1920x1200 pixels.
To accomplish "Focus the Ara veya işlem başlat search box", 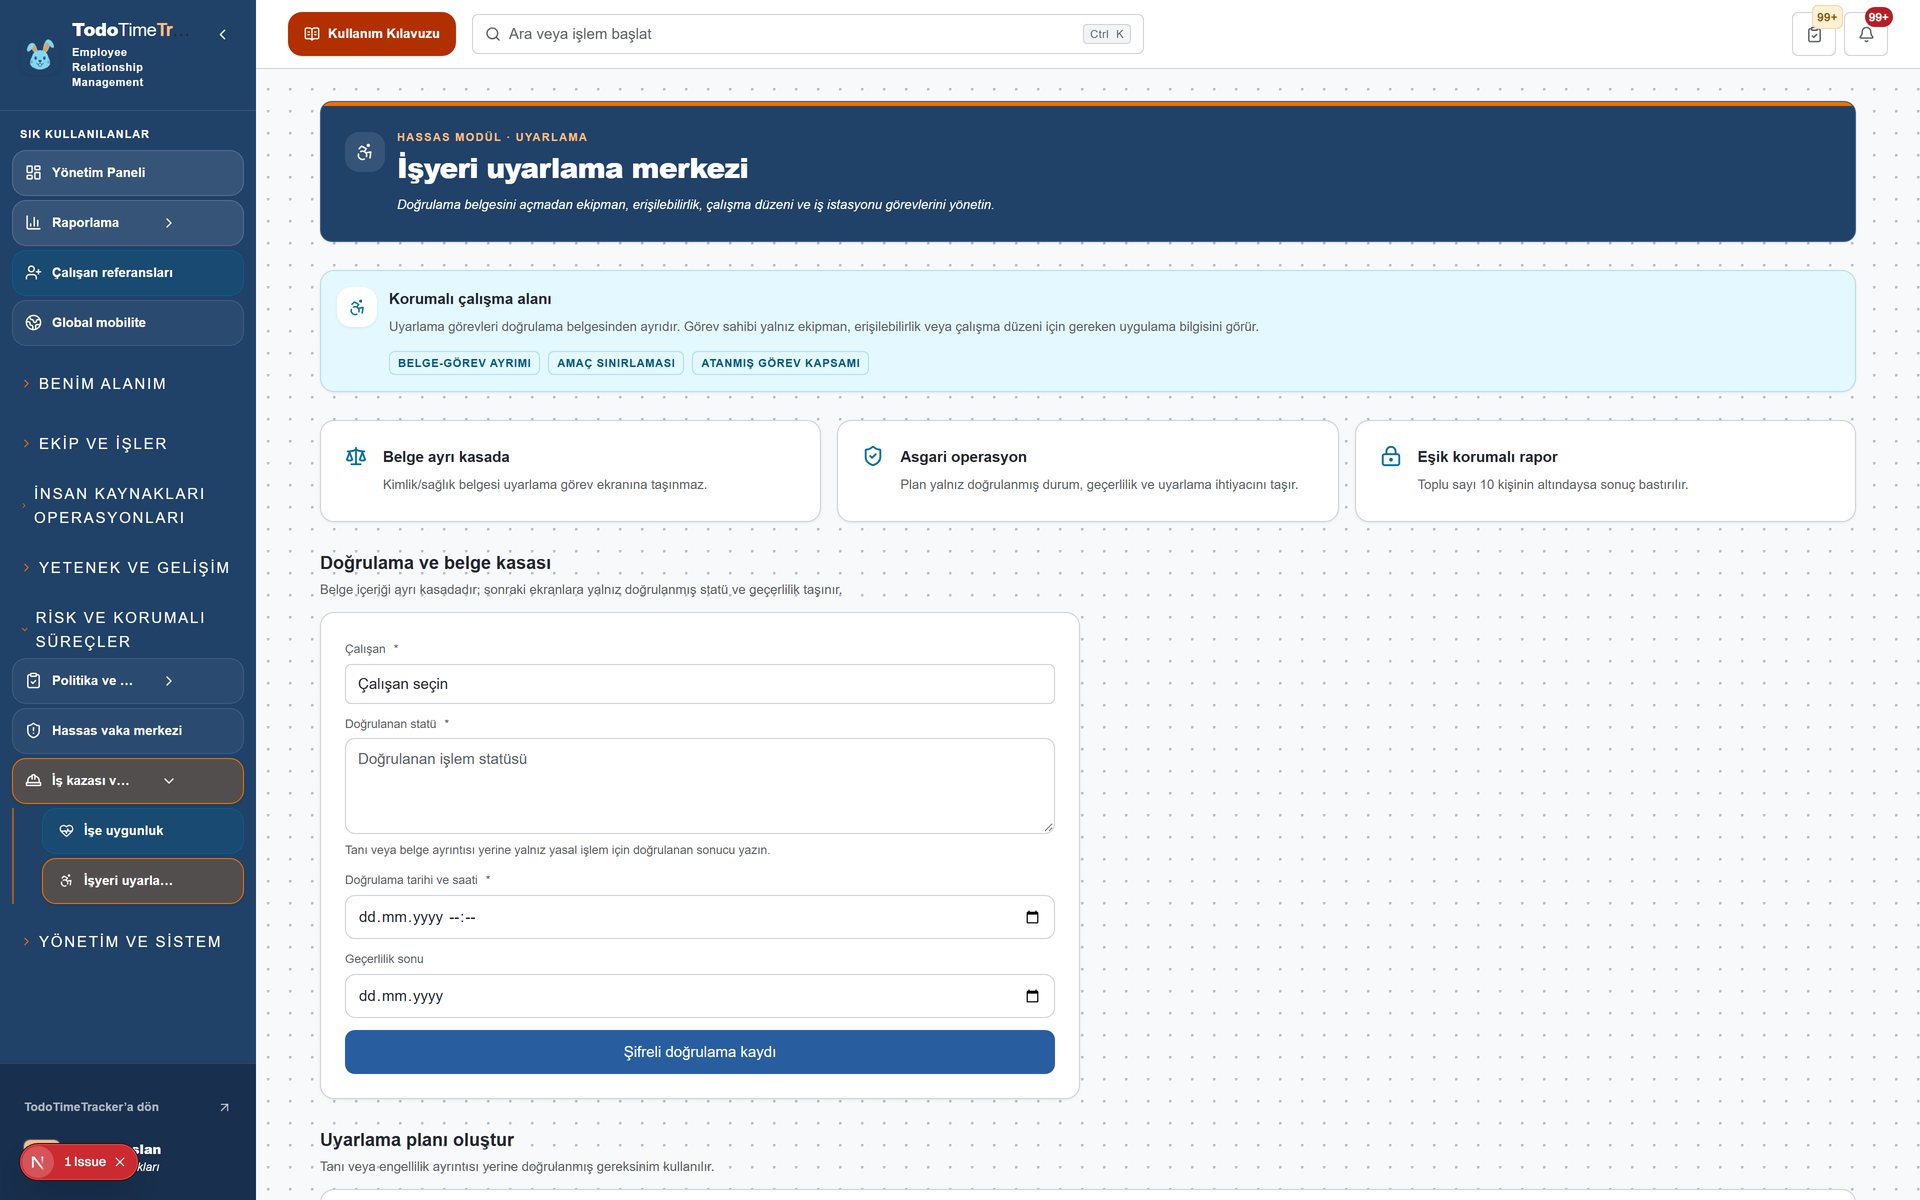I will 808,34.
